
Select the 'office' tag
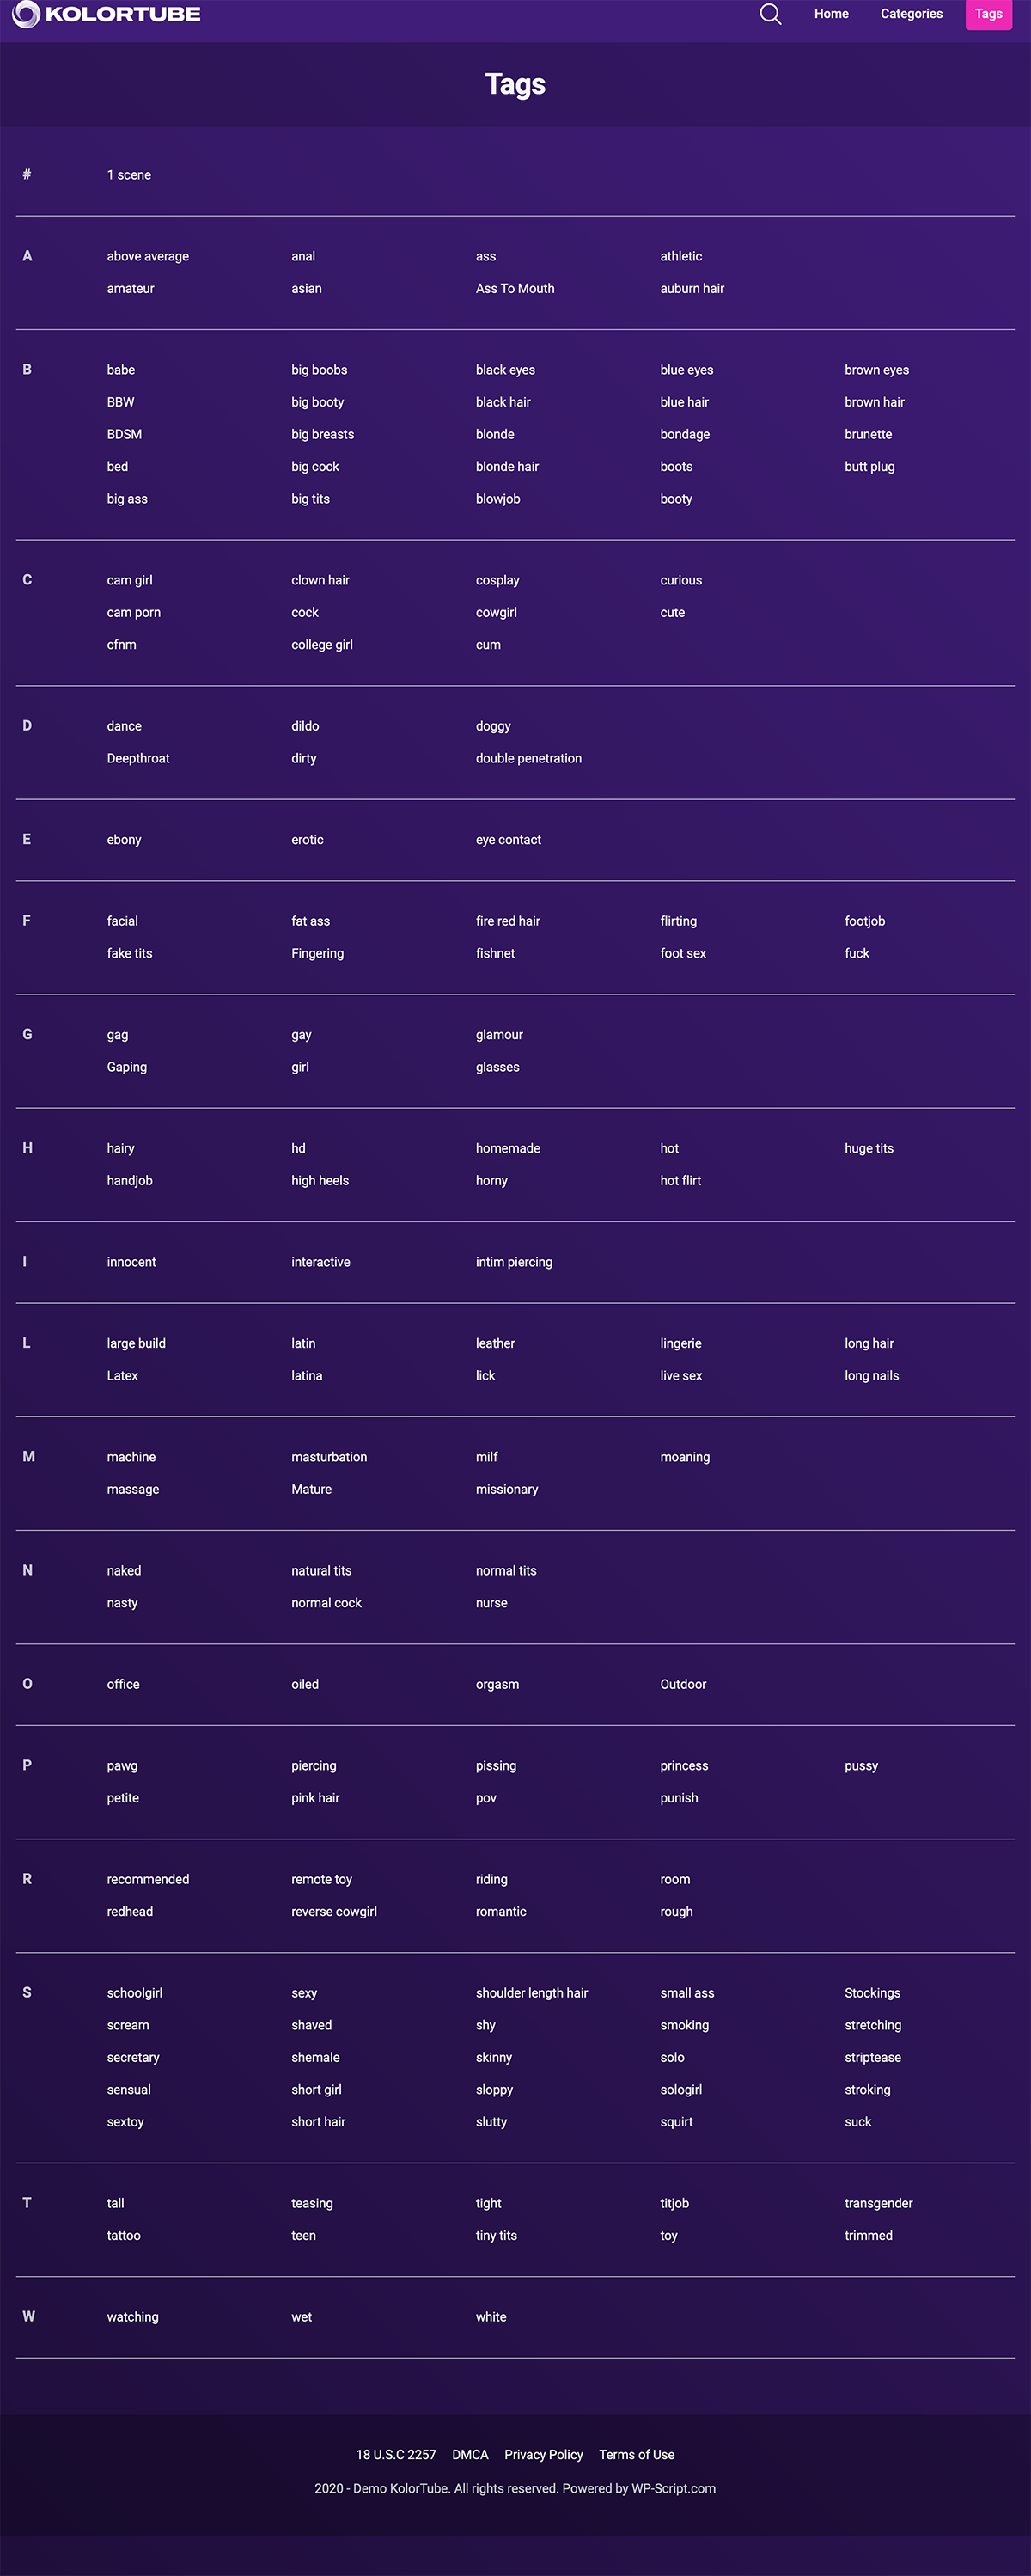[123, 1684]
